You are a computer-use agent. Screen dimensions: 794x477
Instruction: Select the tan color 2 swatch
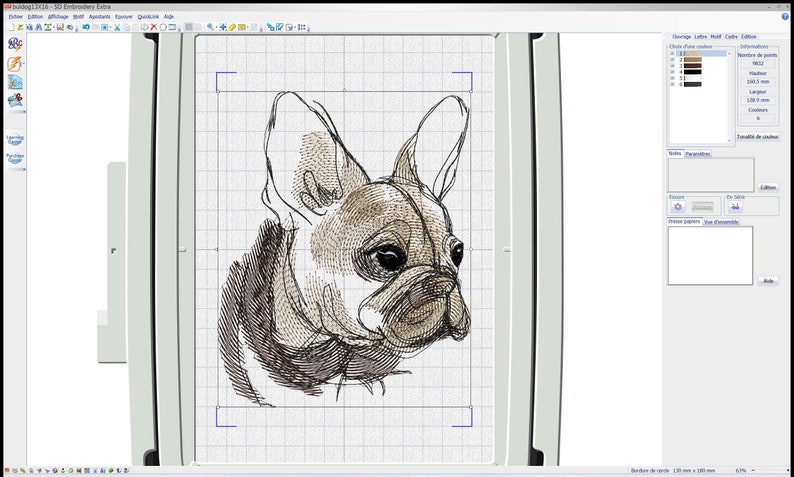click(x=693, y=60)
